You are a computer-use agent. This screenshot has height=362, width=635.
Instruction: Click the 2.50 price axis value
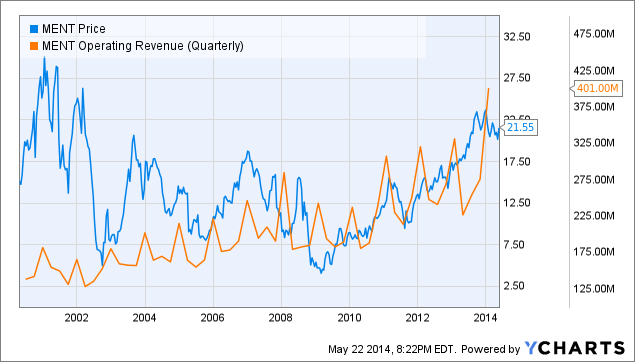point(514,286)
